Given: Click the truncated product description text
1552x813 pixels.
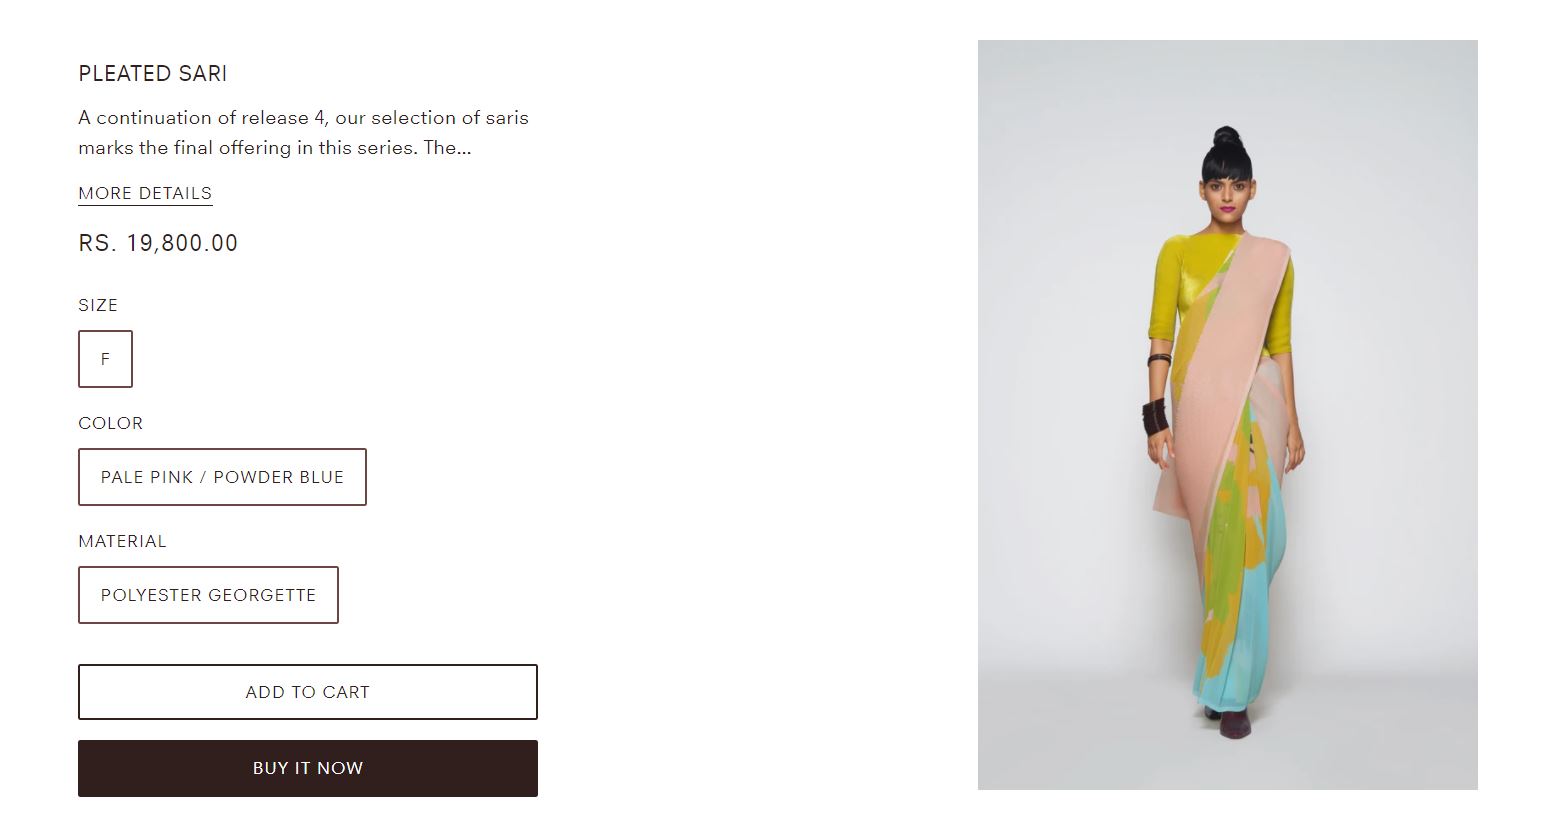Looking at the screenshot, I should pyautogui.click(x=303, y=132).
